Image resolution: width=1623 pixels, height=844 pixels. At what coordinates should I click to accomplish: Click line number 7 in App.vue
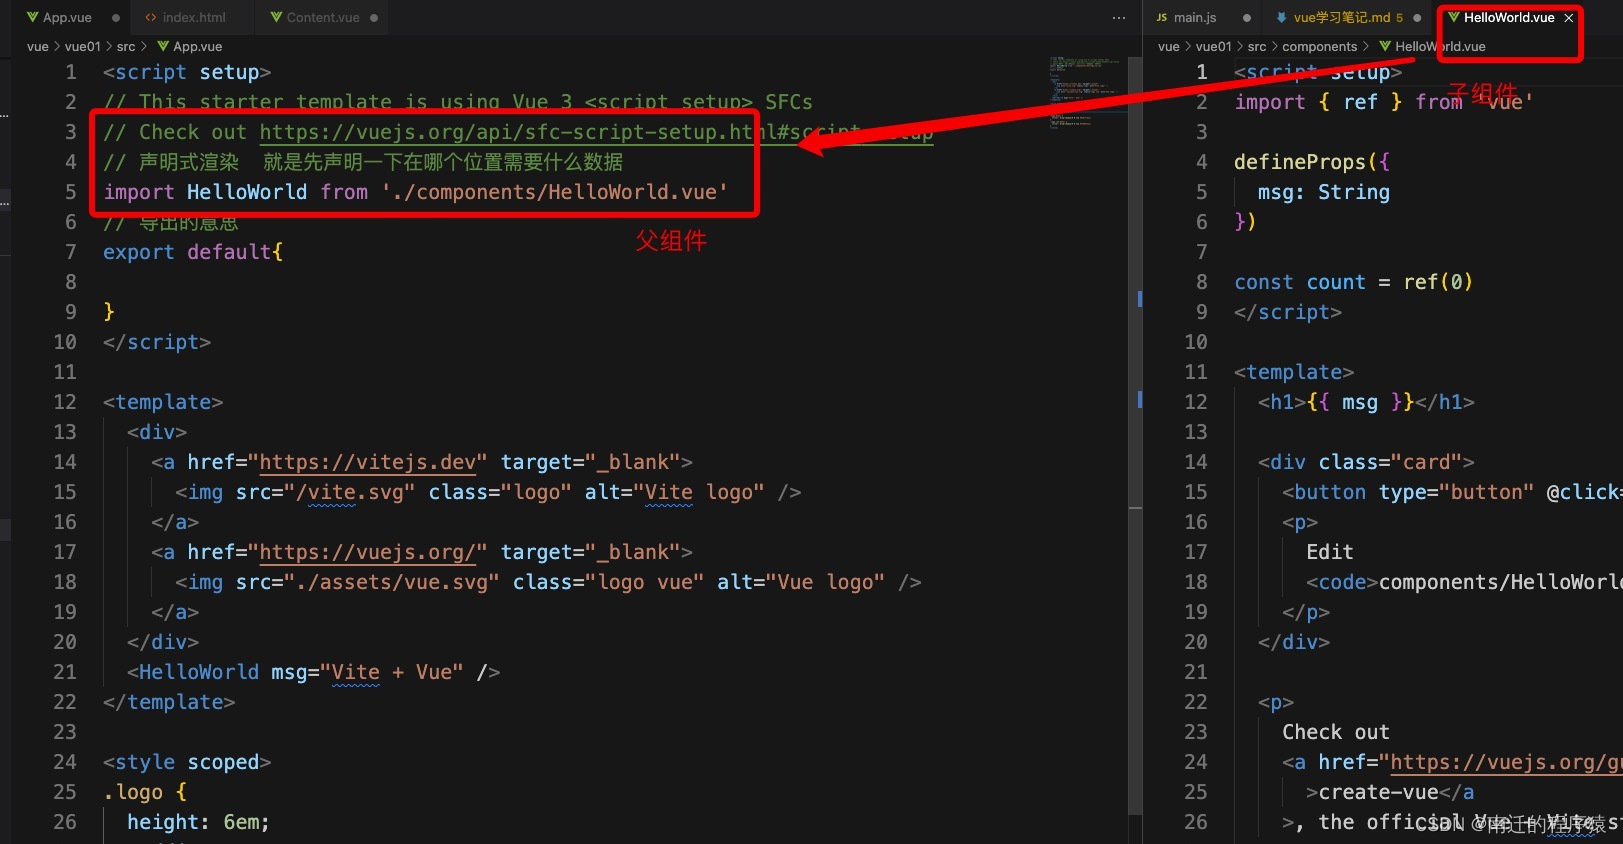pyautogui.click(x=70, y=252)
